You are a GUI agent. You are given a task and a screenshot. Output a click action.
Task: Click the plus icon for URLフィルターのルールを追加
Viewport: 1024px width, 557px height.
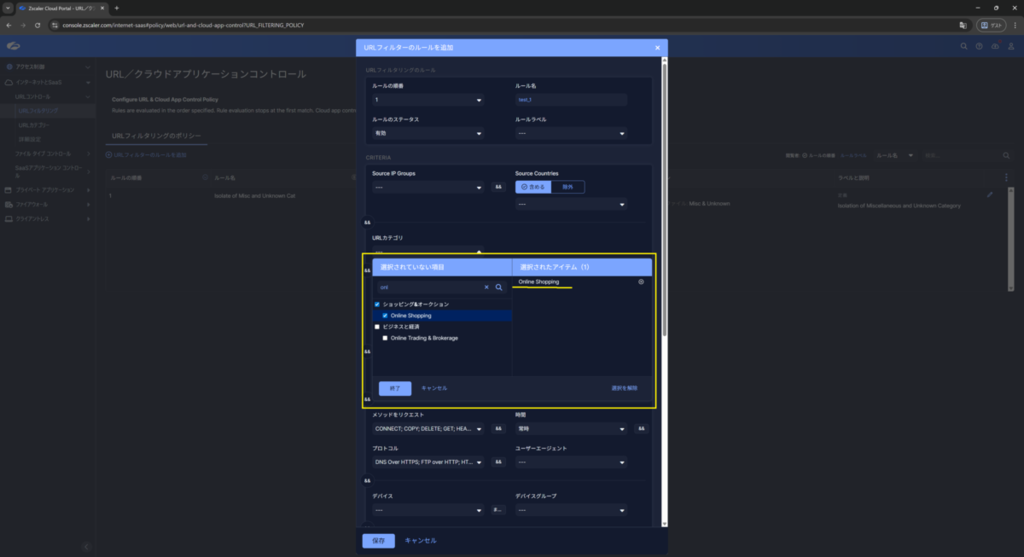coord(109,155)
